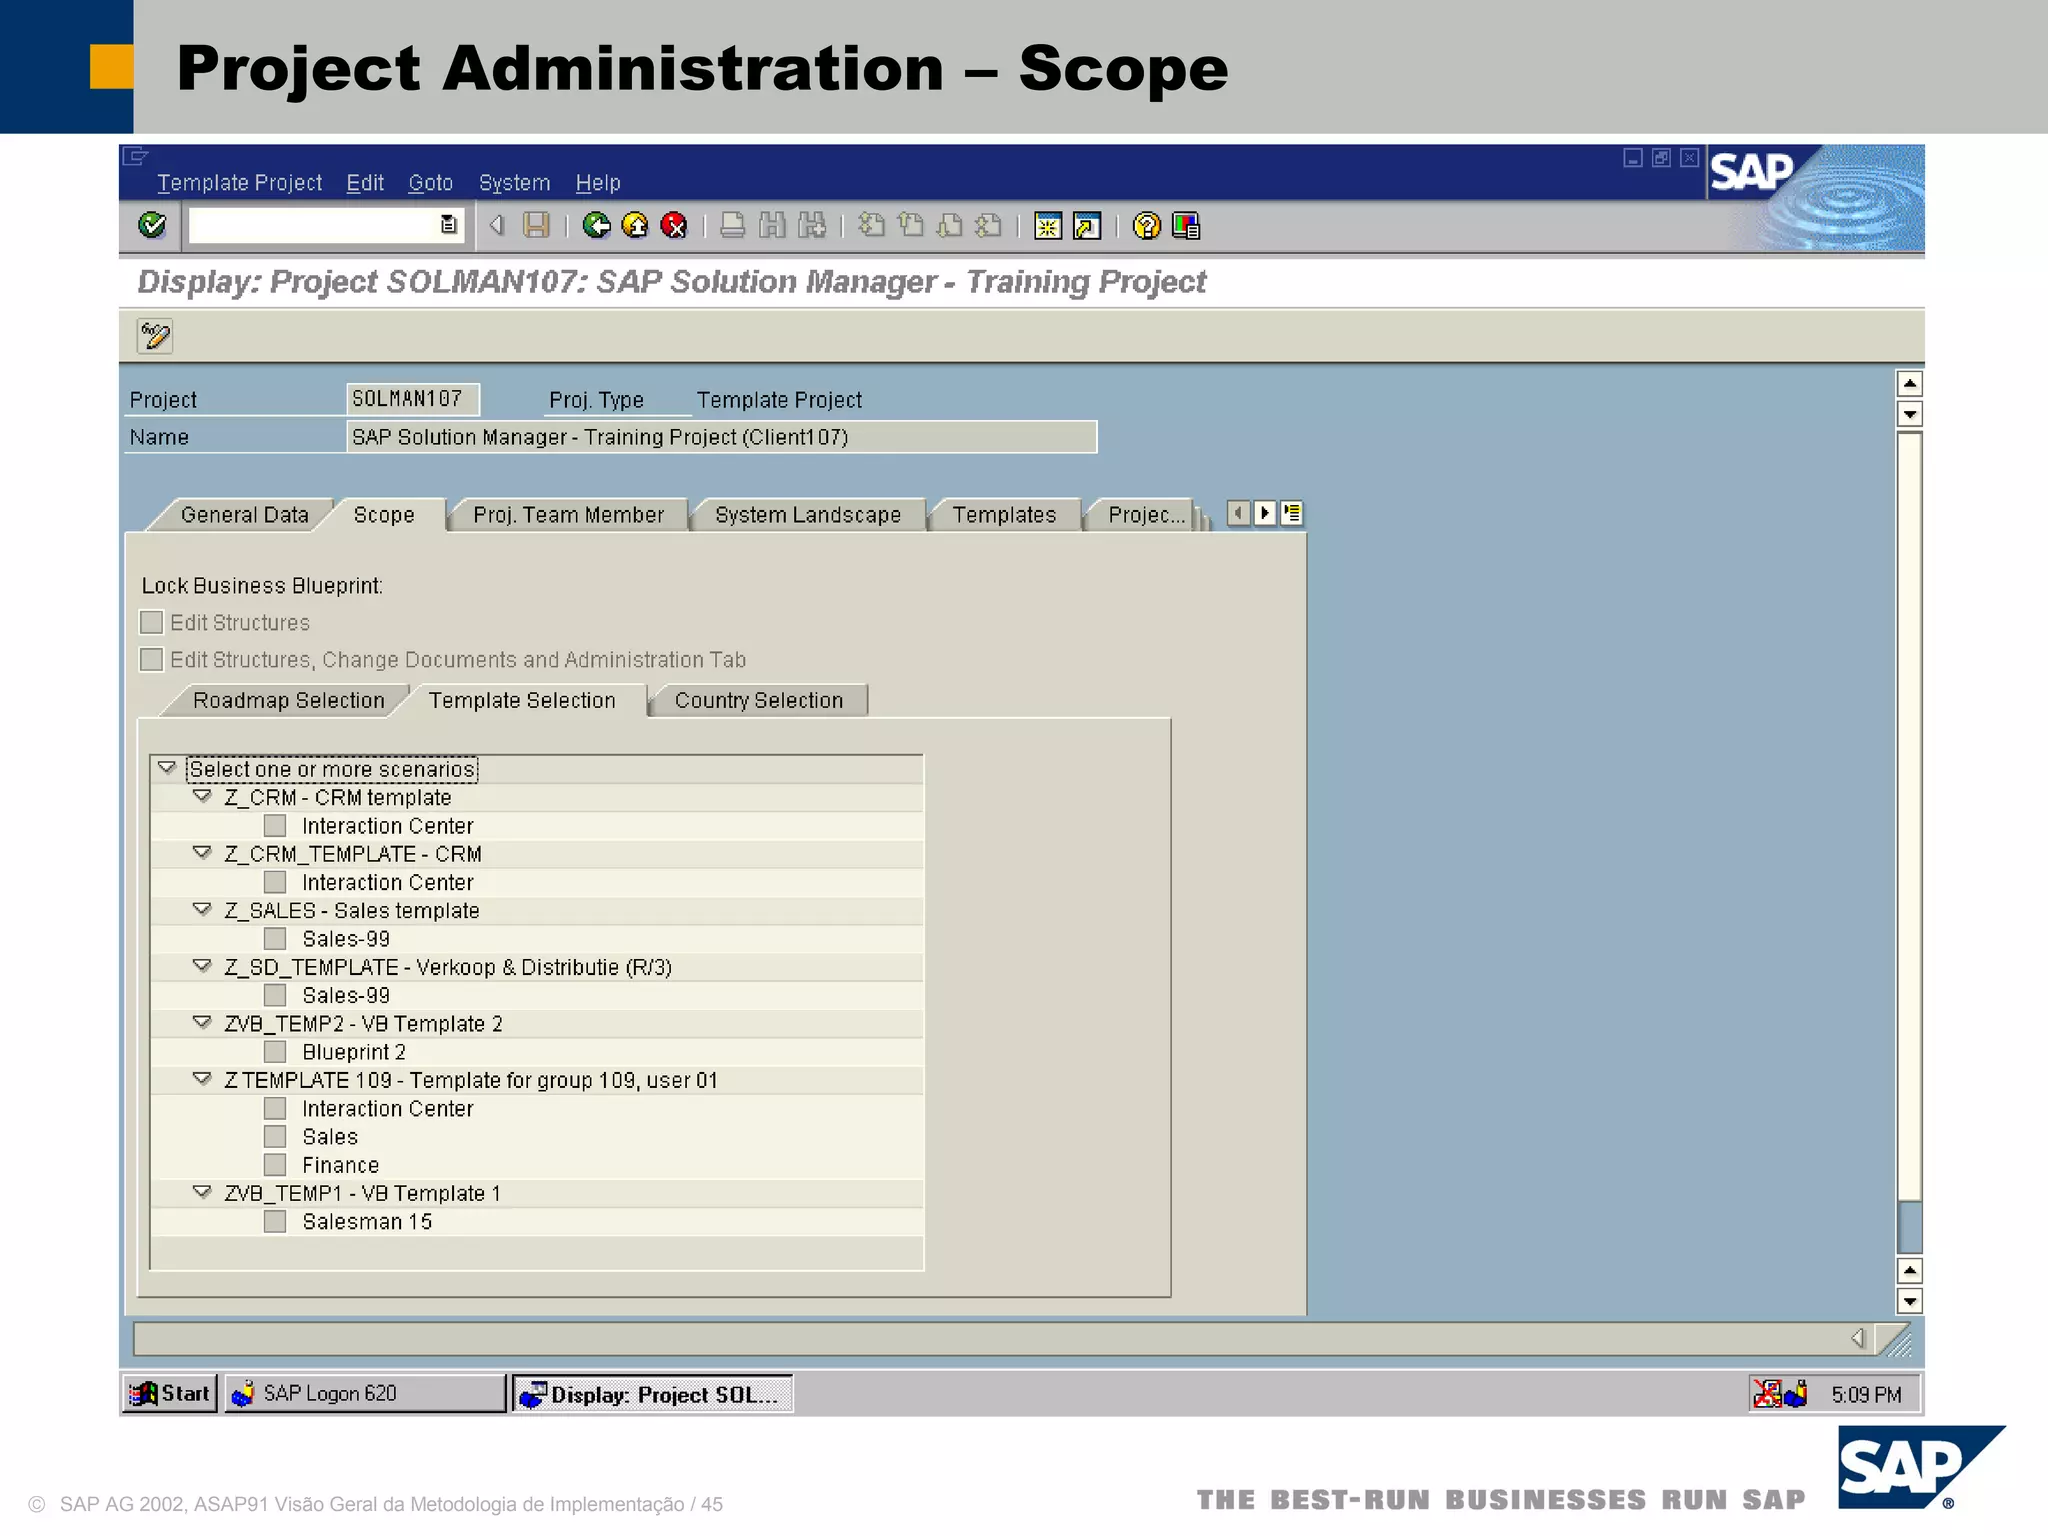
Task: Check the Blueprint 2 checkbox
Action: coord(275,1052)
